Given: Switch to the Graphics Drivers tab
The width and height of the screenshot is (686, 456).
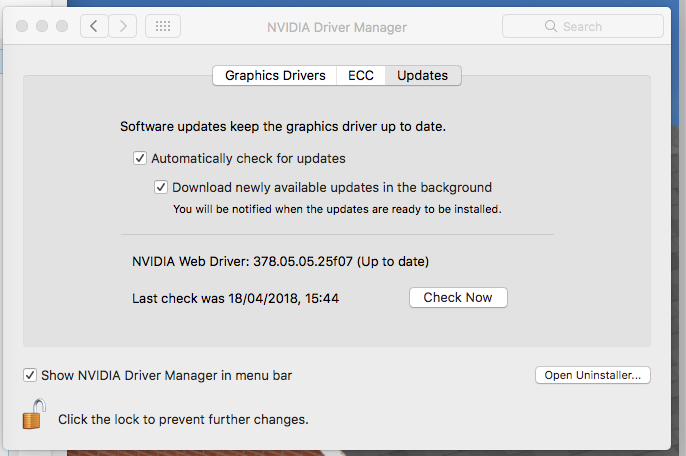Looking at the screenshot, I should click(x=275, y=76).
